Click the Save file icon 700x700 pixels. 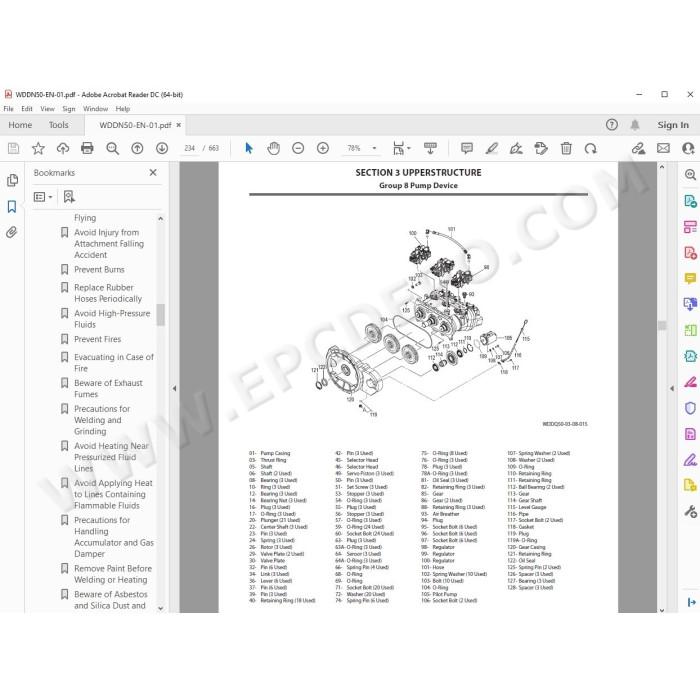click(13, 148)
